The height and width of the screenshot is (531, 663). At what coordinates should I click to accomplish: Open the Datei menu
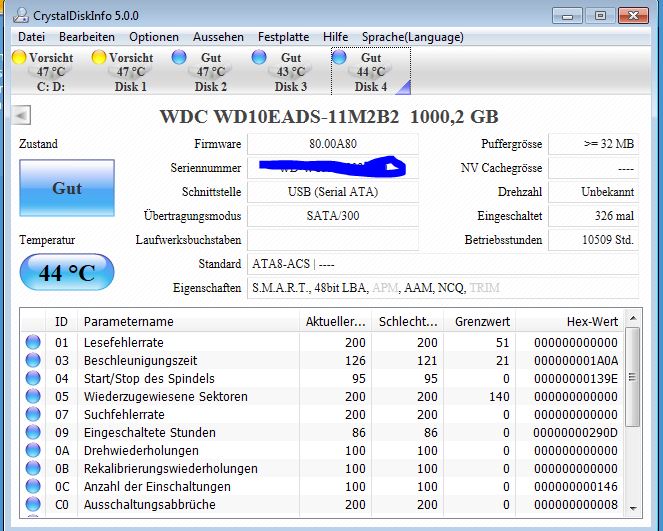(x=31, y=37)
